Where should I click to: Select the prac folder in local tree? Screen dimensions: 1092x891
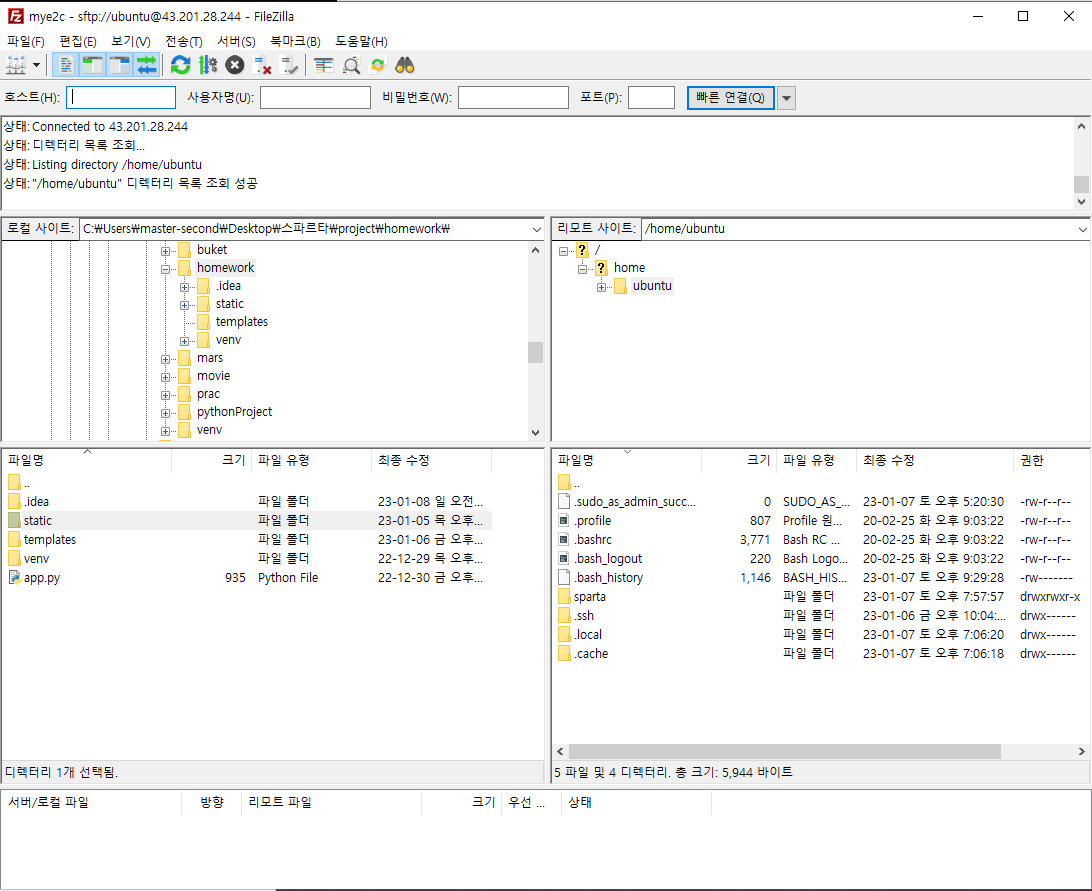[208, 394]
